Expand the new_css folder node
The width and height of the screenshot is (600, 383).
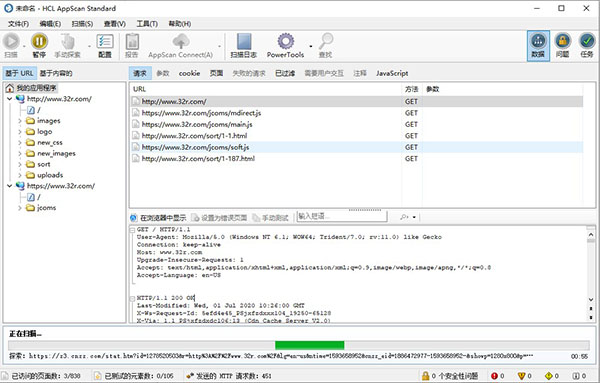(20, 143)
